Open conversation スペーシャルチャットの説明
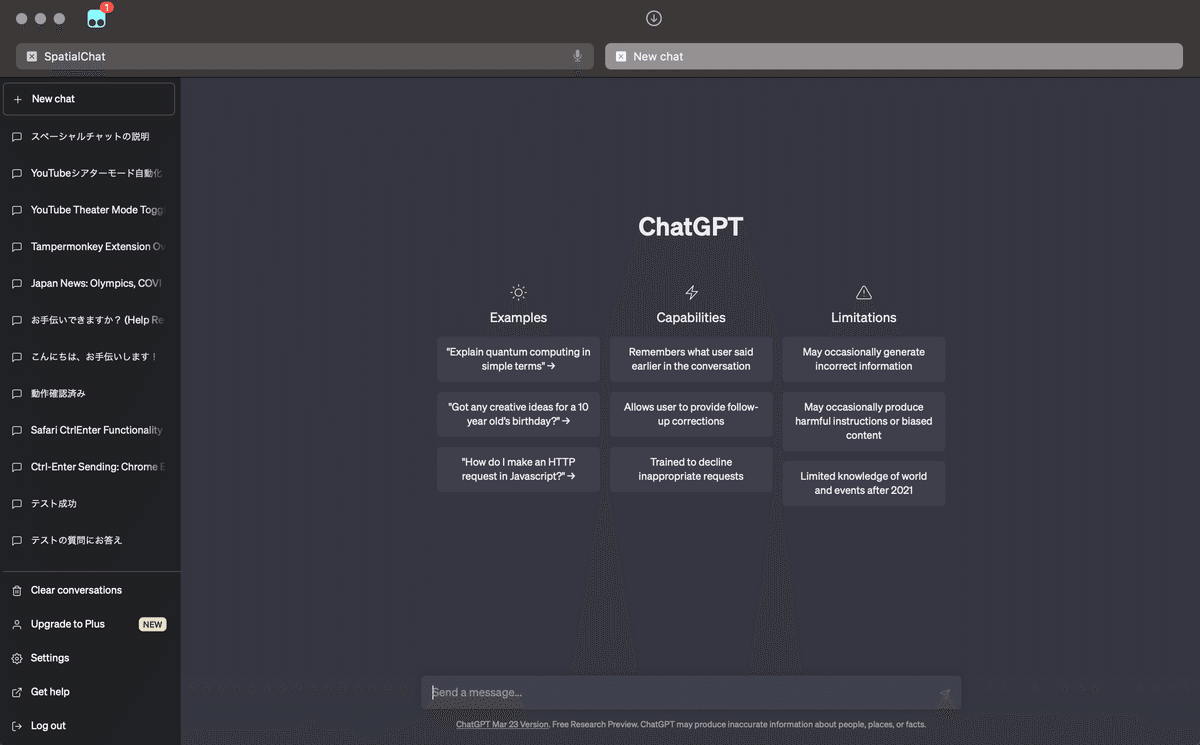The width and height of the screenshot is (1200, 745). click(x=90, y=136)
